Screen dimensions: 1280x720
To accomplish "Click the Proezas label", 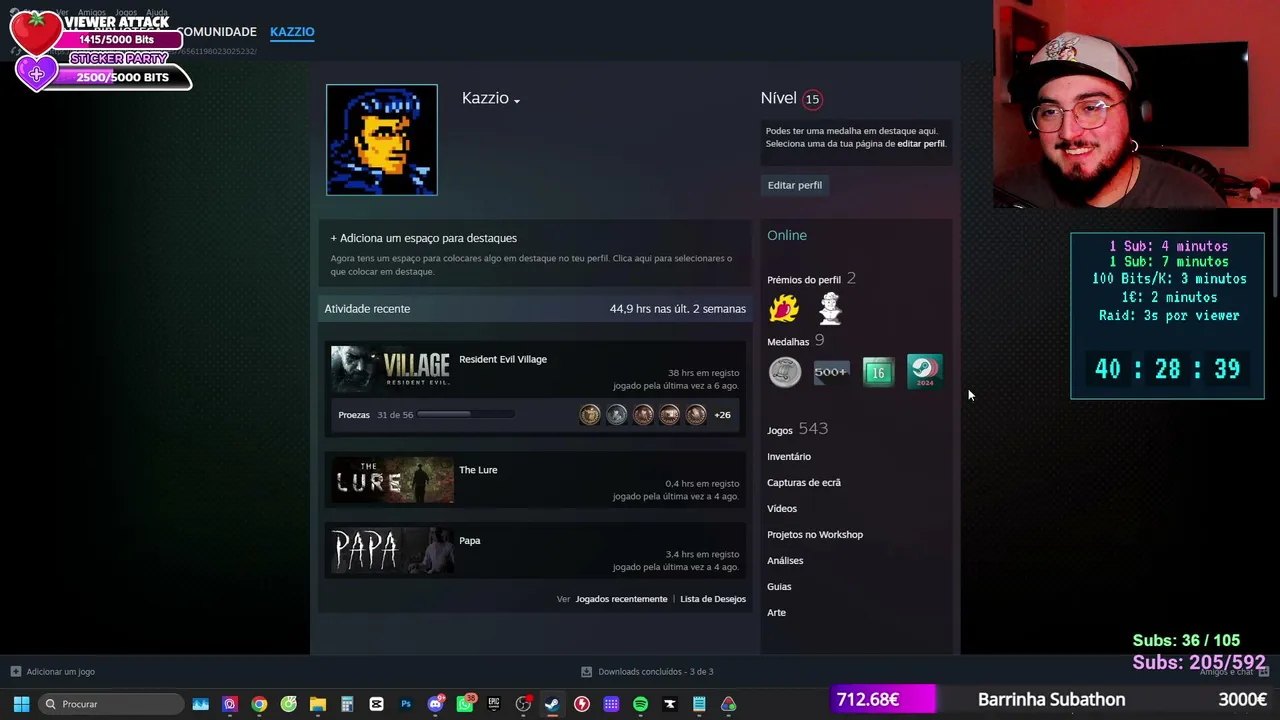I will point(354,415).
